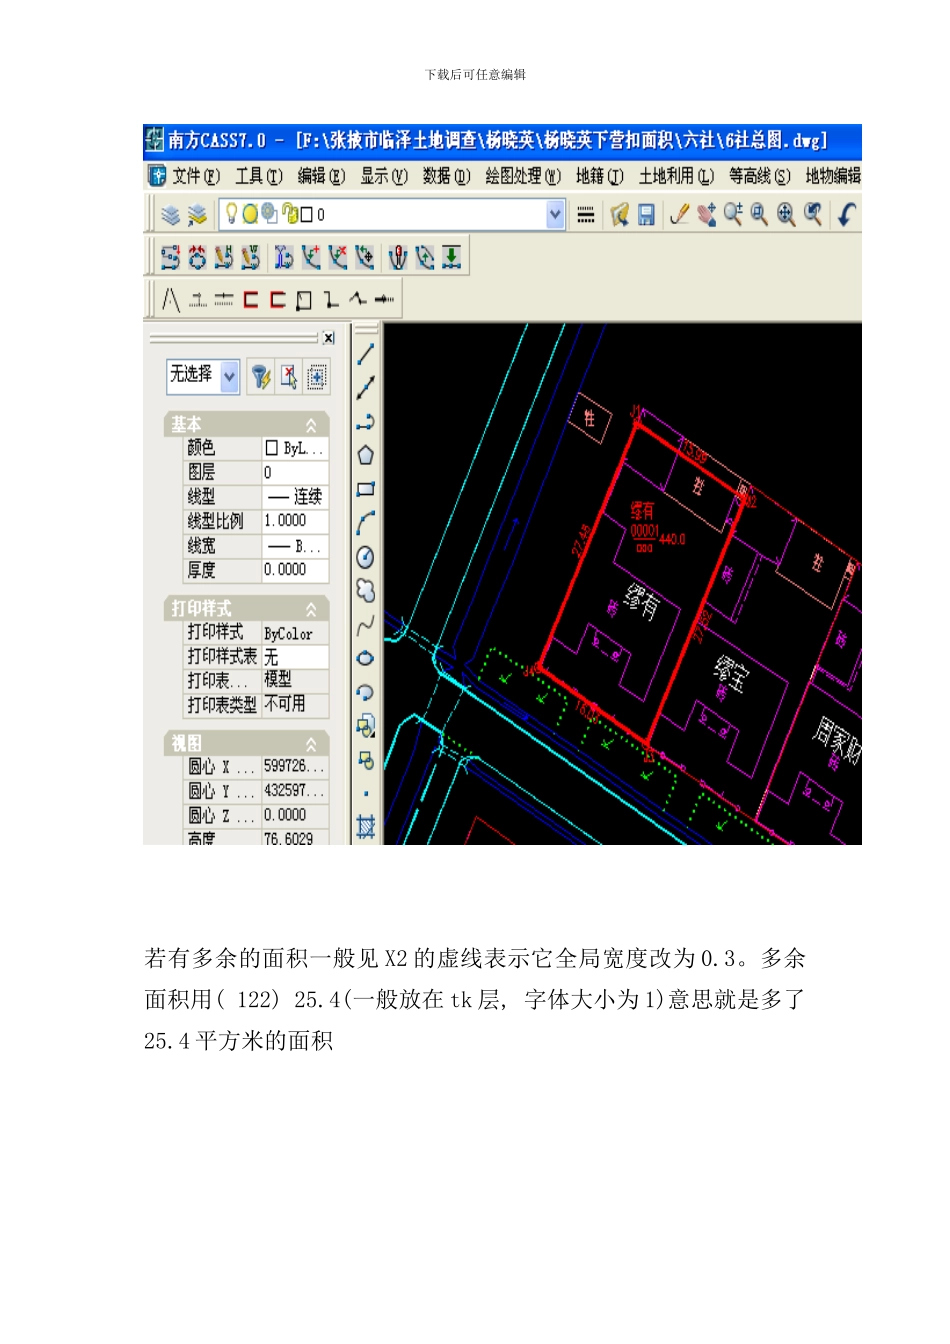Image resolution: width=950 pixels, height=1344 pixels.
Task: Click the inverted-V shaped toolbar icon
Action: pyautogui.click(x=171, y=299)
